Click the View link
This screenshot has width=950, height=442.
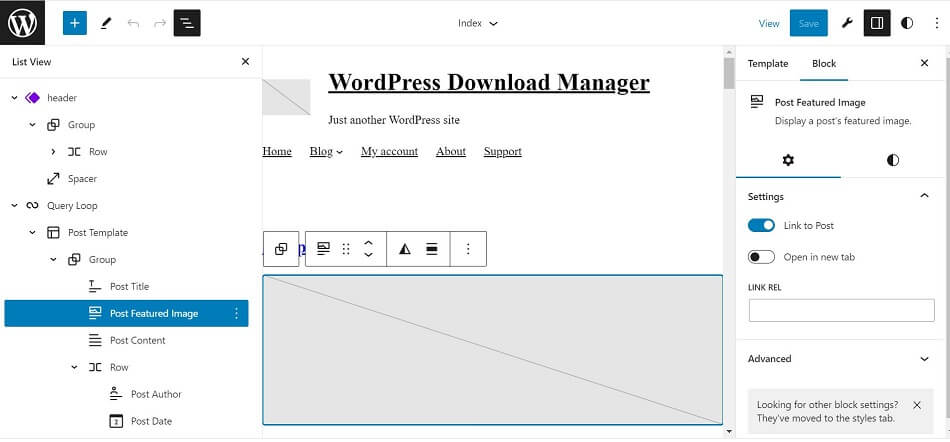[769, 23]
